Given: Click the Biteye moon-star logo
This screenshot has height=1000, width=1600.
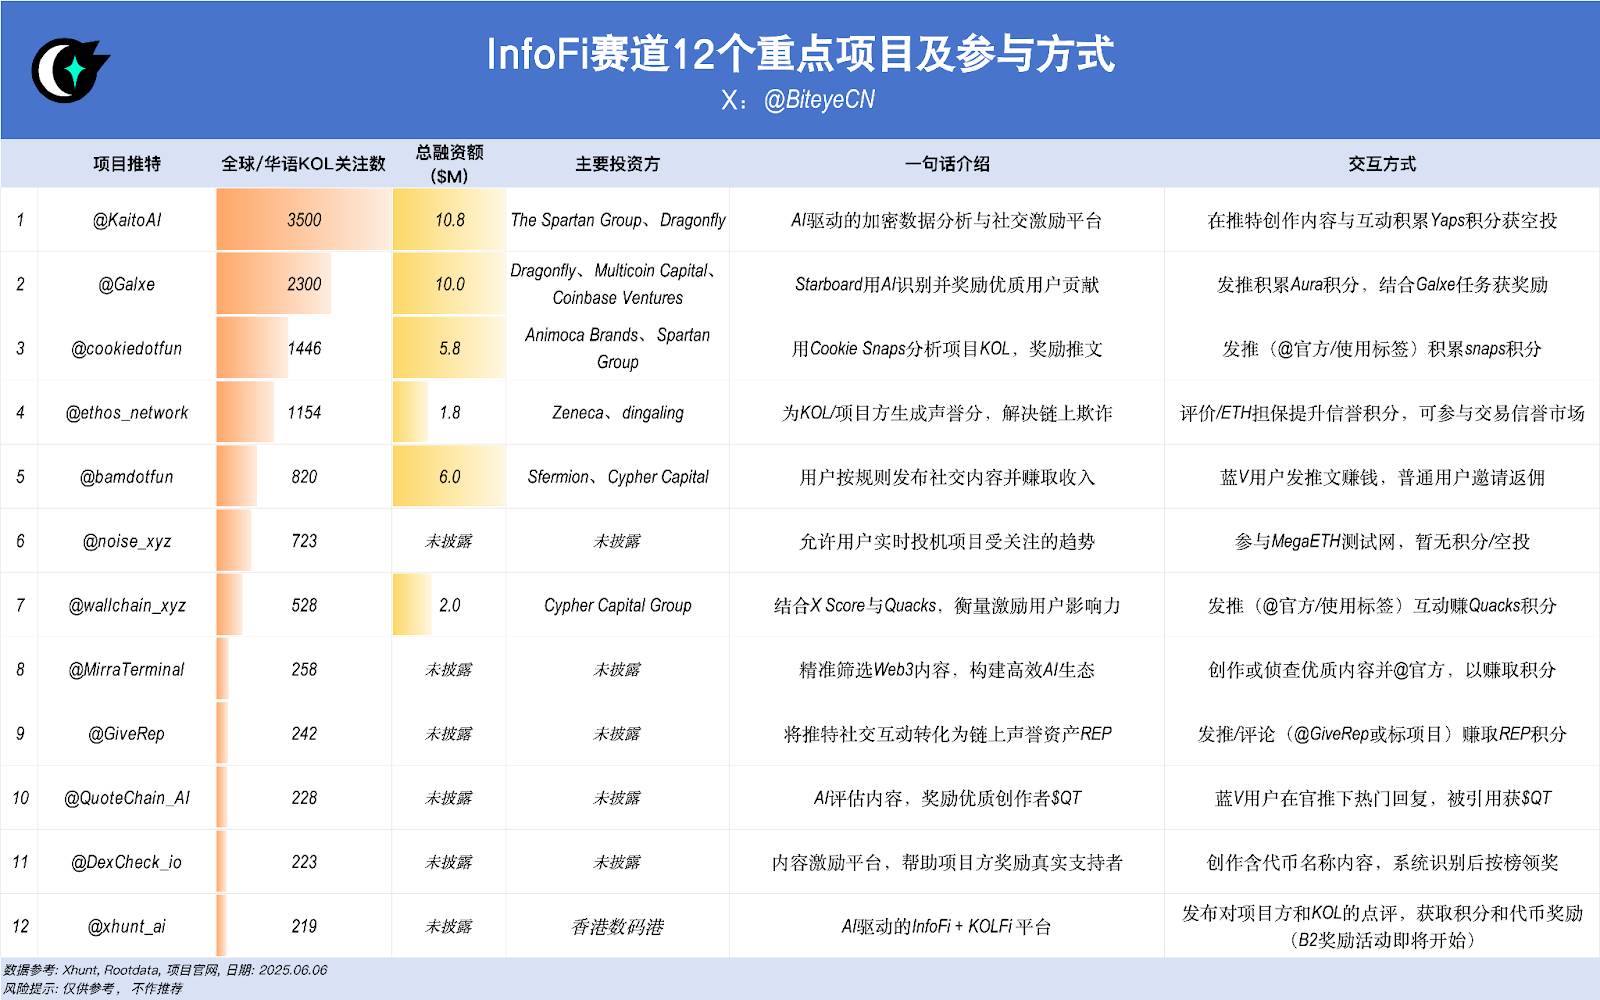Looking at the screenshot, I should pyautogui.click(x=70, y=70).
